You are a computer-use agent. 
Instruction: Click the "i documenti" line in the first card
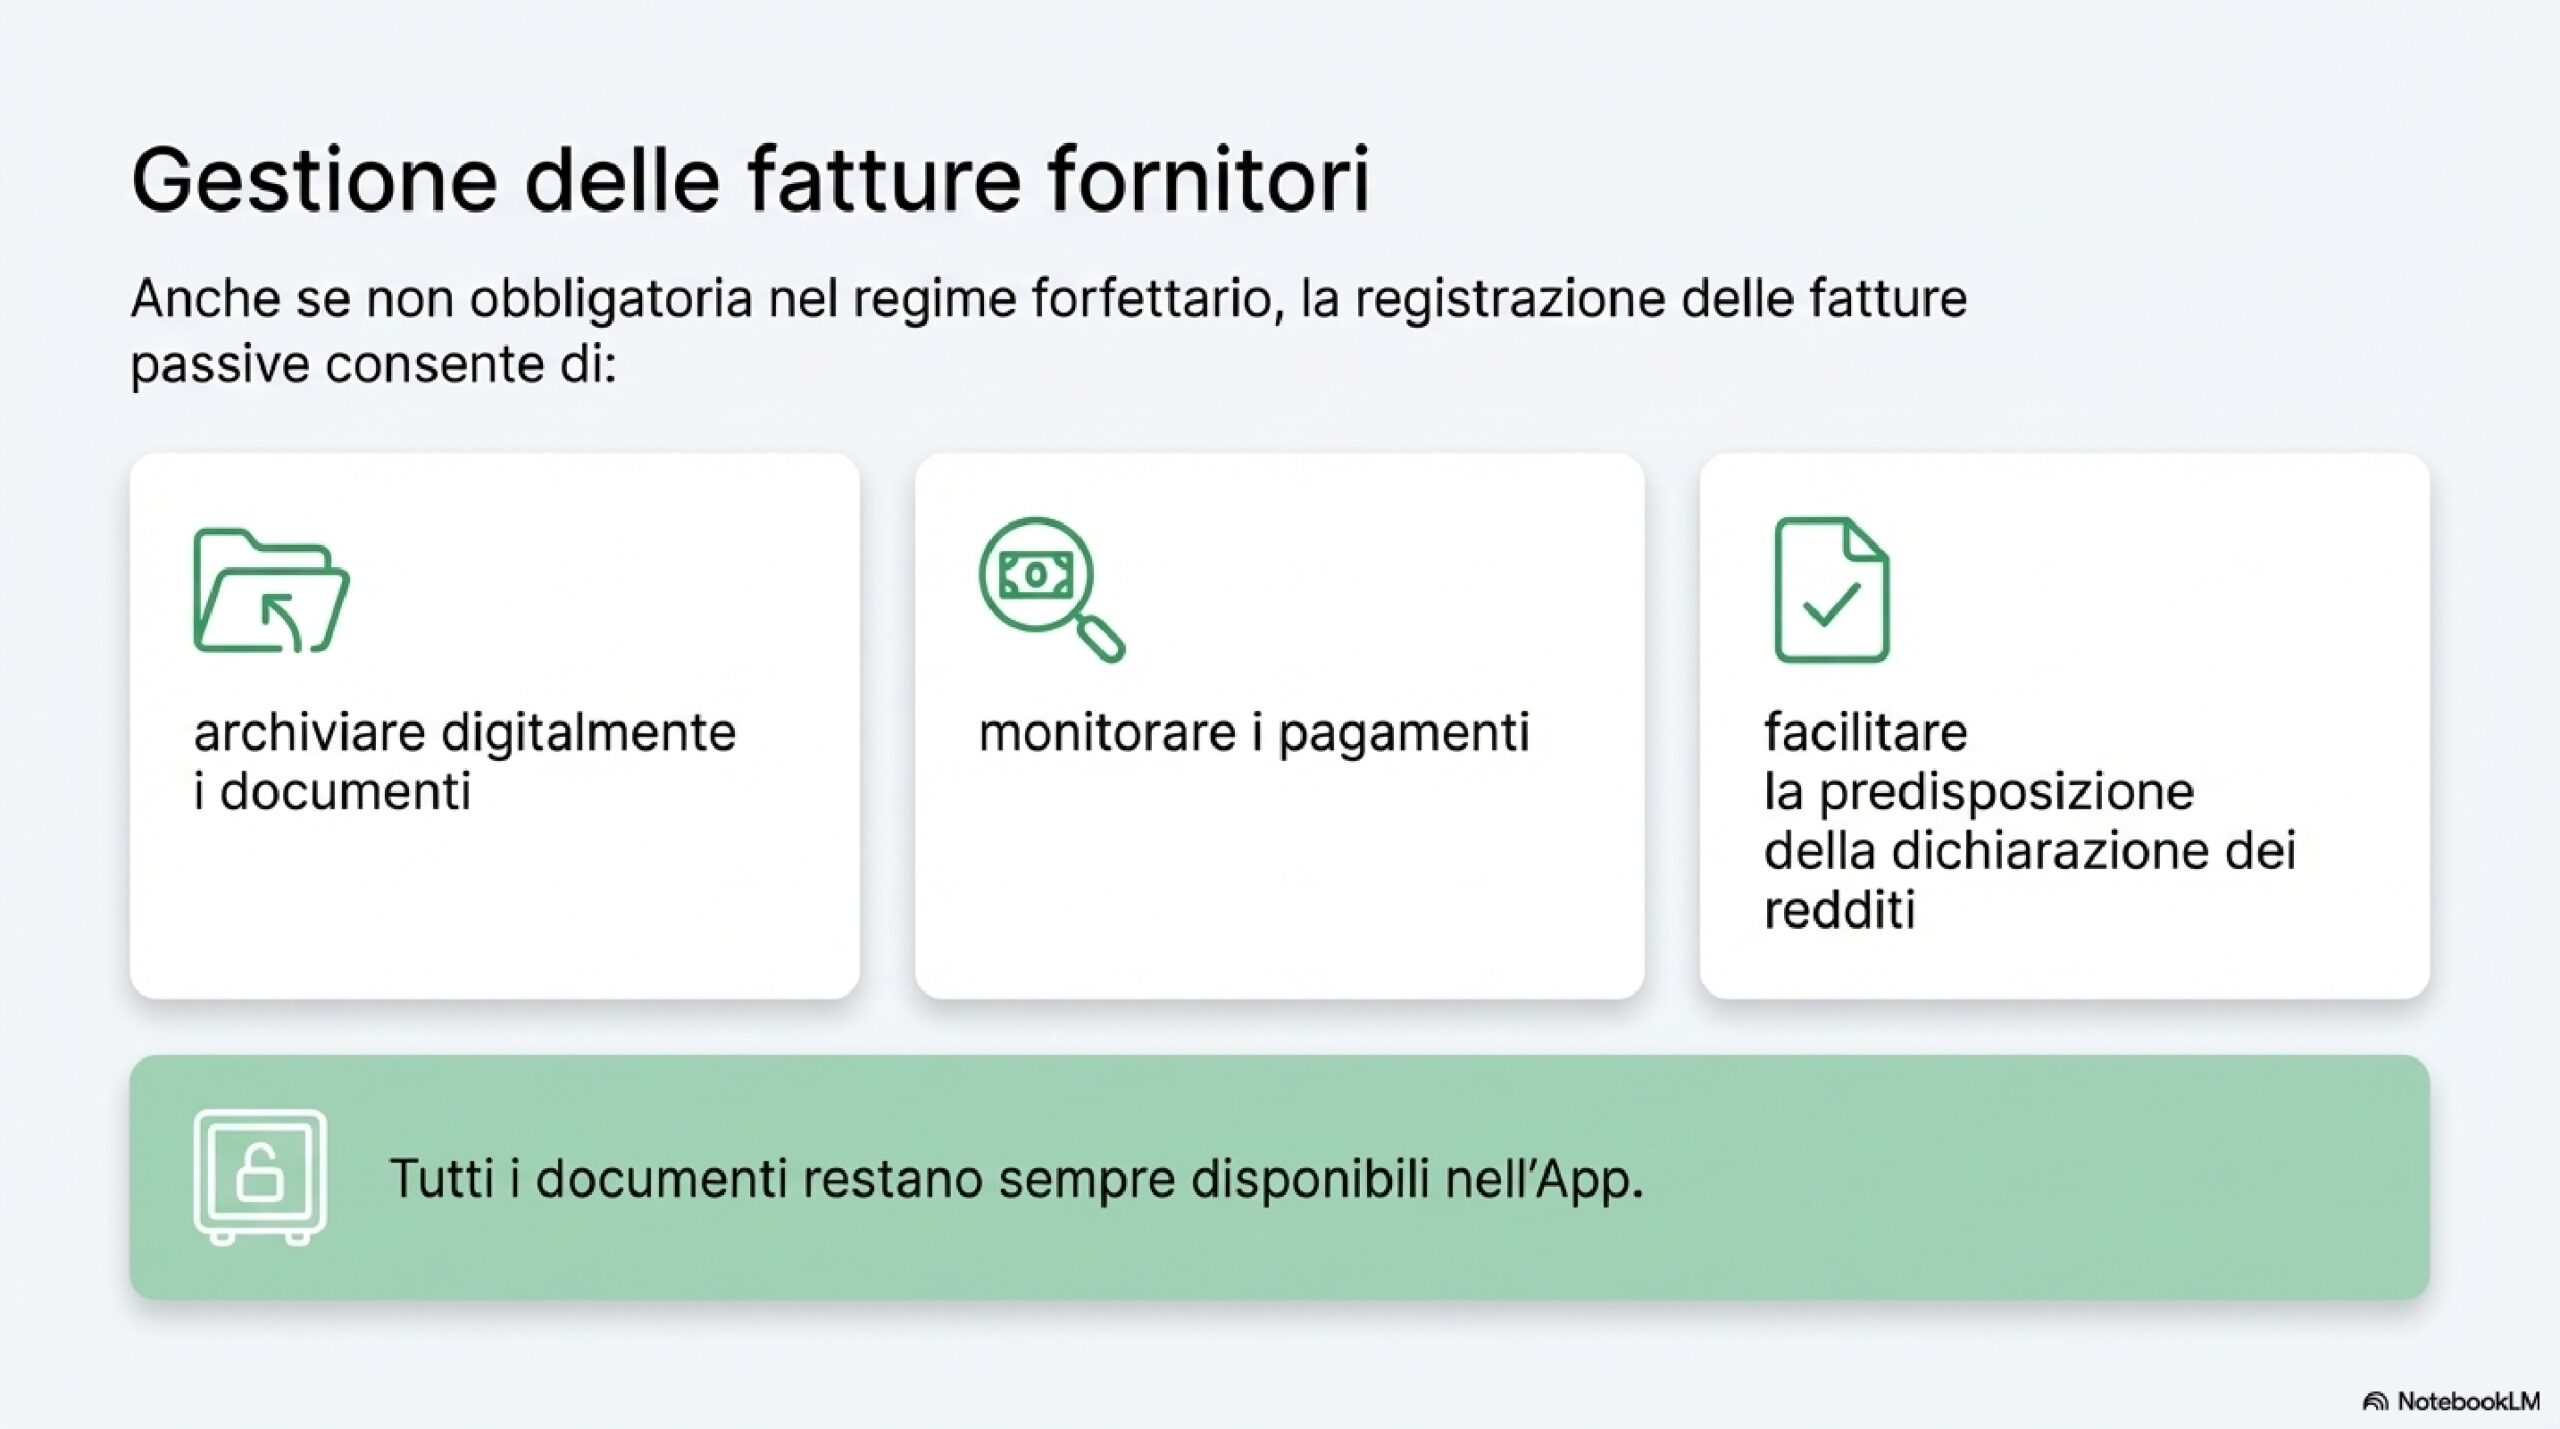[332, 792]
